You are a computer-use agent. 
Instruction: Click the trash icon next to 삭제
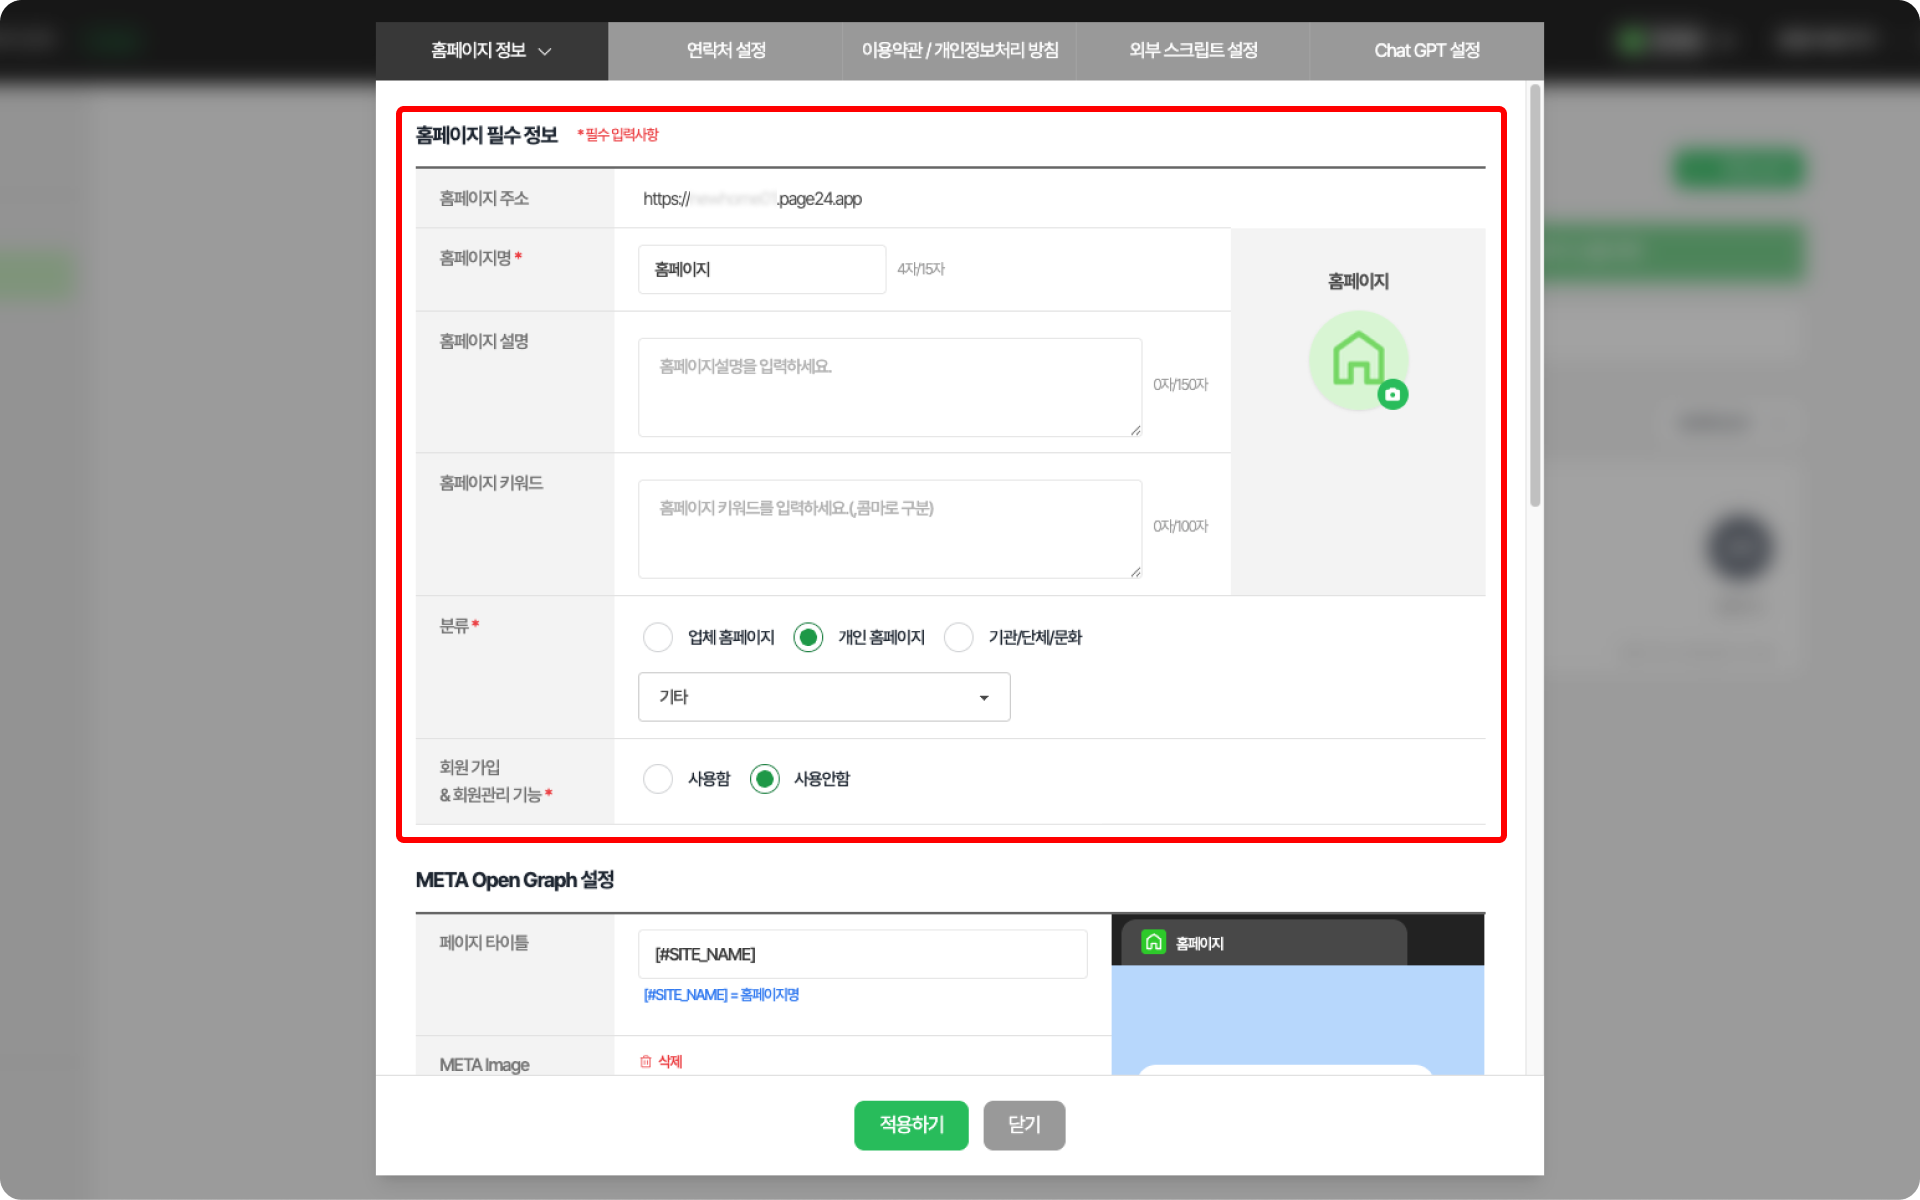(x=646, y=1062)
